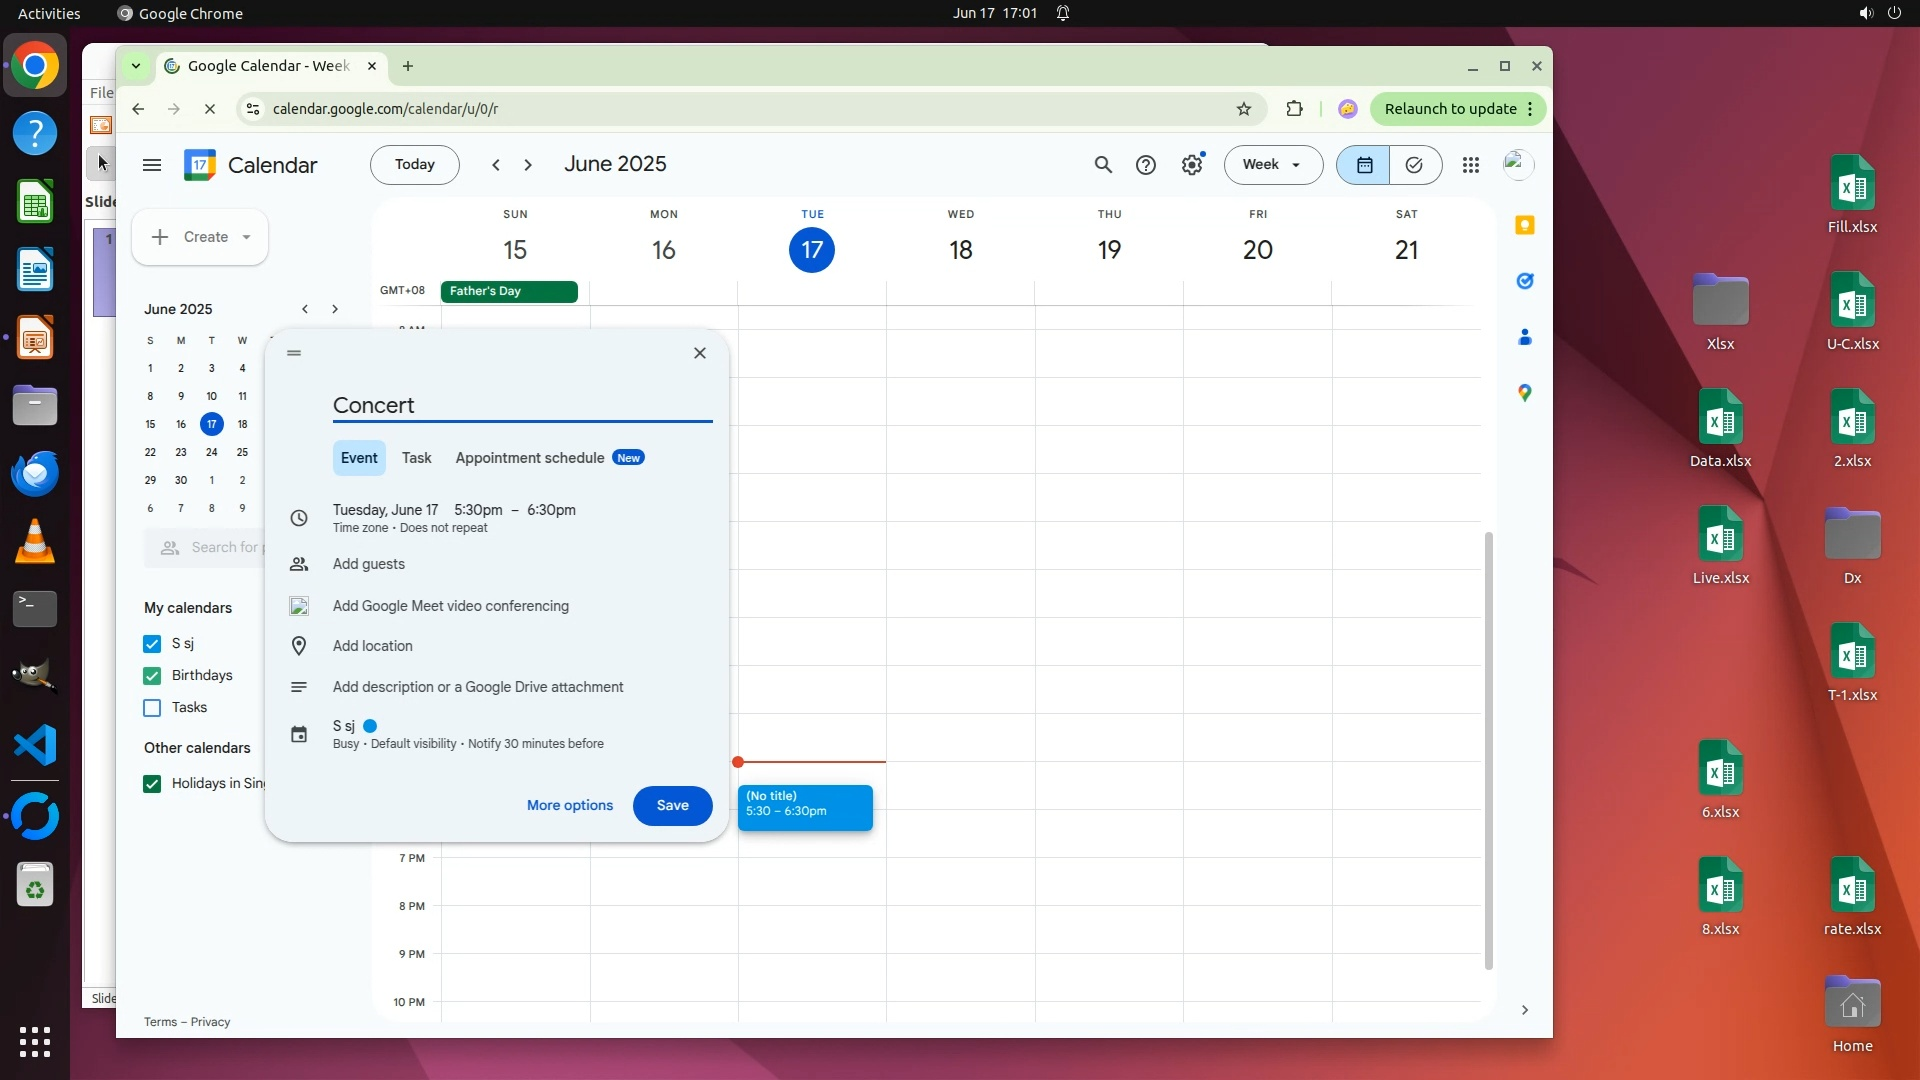1920x1080 pixels.
Task: Select the Task tab in dialog
Action: (416, 458)
